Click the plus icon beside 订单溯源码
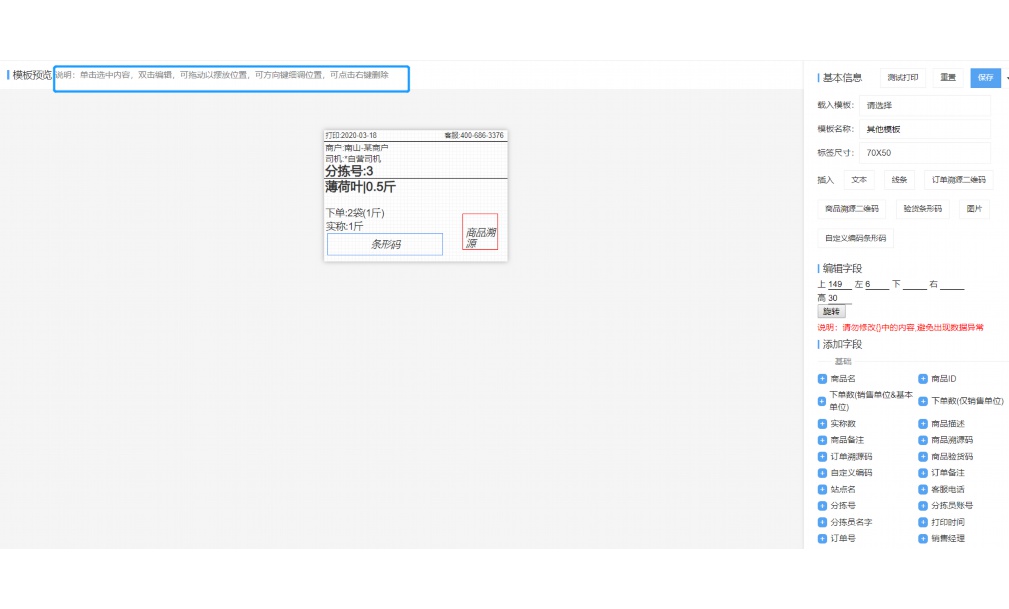Screen dimensions: 1009x609 822,456
